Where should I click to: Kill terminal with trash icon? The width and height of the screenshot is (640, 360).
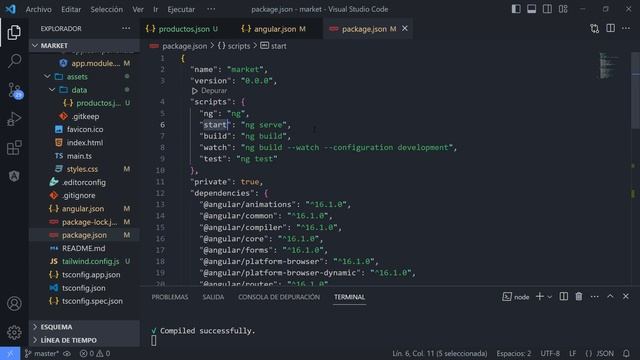(579, 297)
